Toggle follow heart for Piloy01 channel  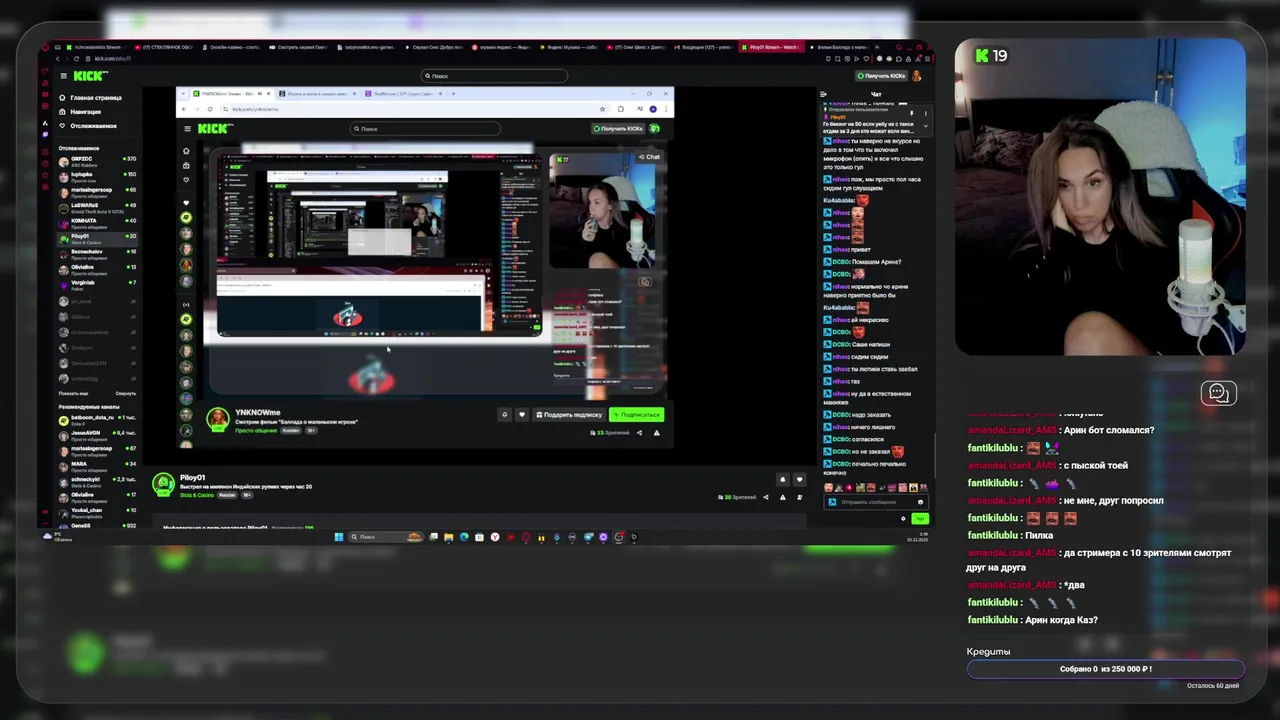(799, 480)
